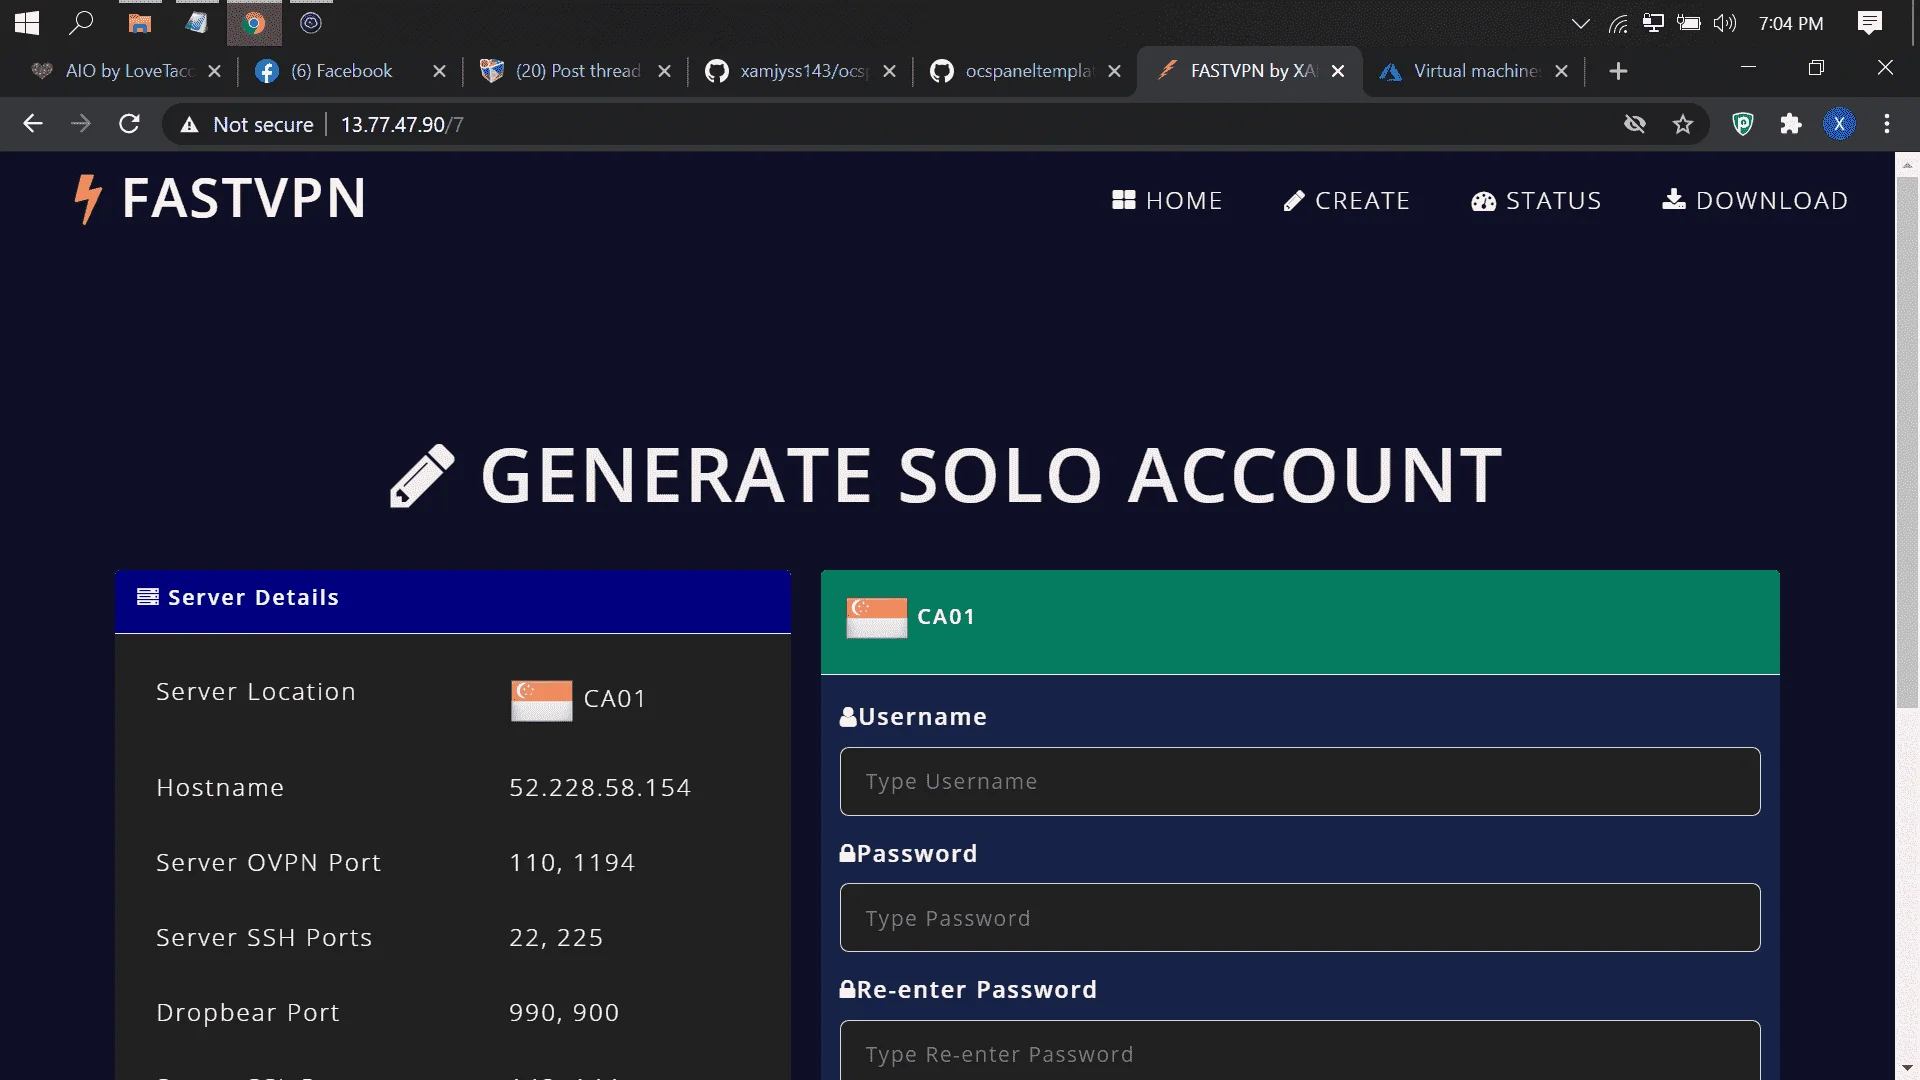Close the (20) Post thread tab
Screen dimensions: 1920x1080
(x=664, y=71)
